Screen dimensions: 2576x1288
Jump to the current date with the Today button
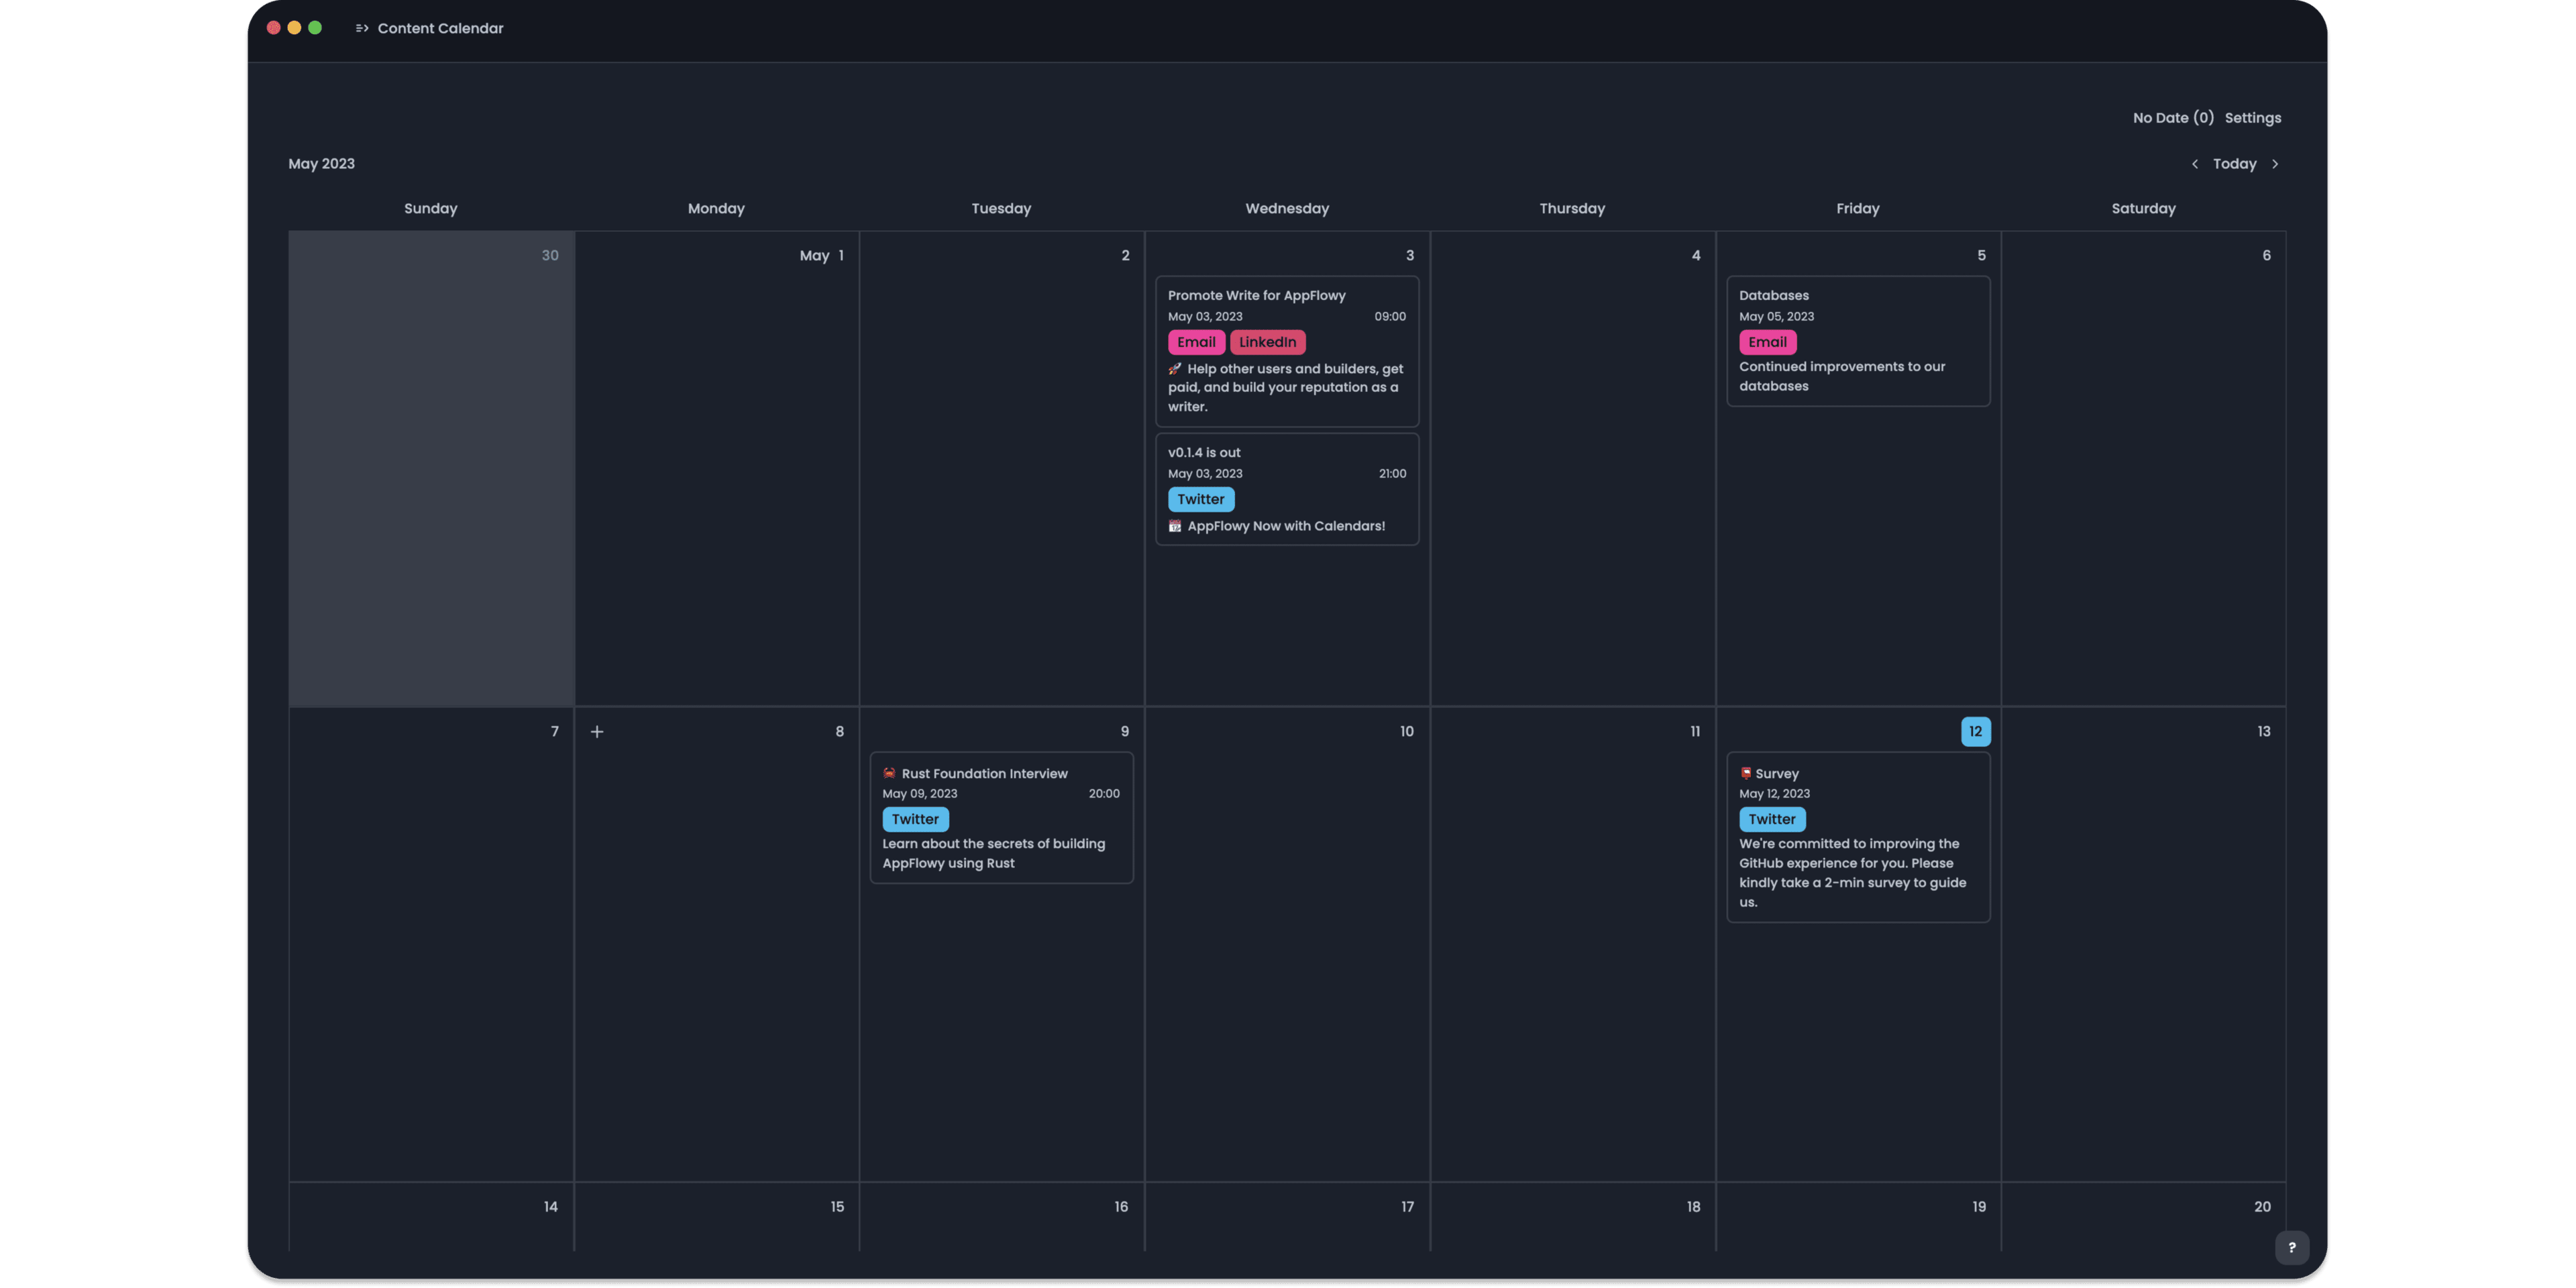click(x=2234, y=164)
